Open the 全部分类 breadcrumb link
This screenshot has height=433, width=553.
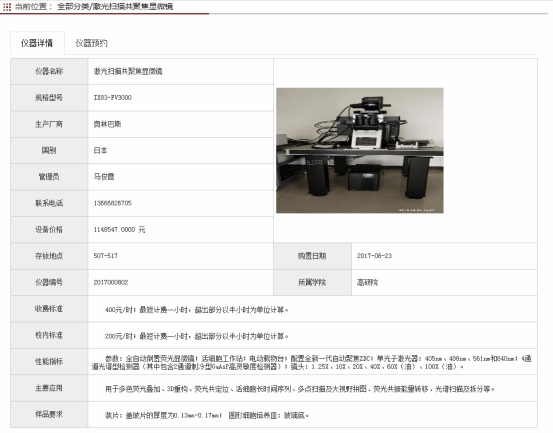pyautogui.click(x=73, y=7)
